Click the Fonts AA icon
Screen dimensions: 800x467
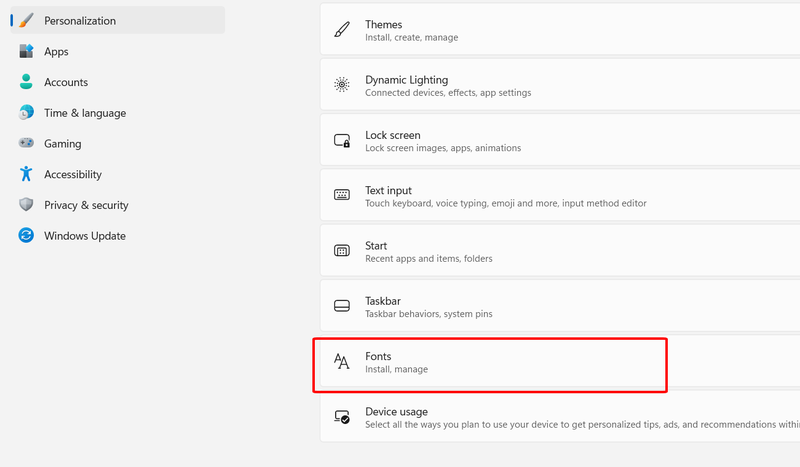click(342, 362)
